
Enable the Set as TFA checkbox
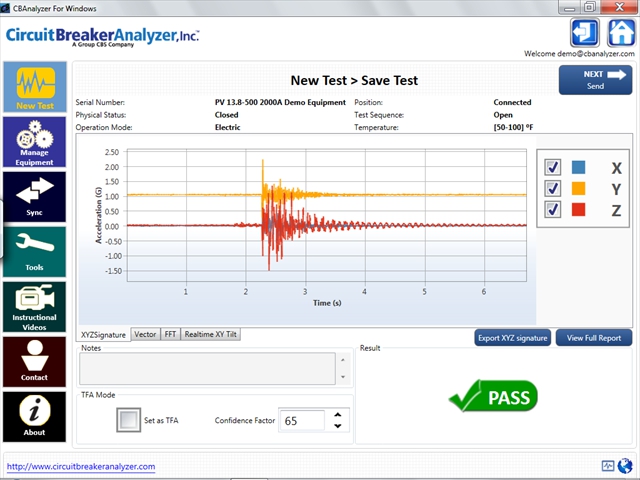[129, 420]
